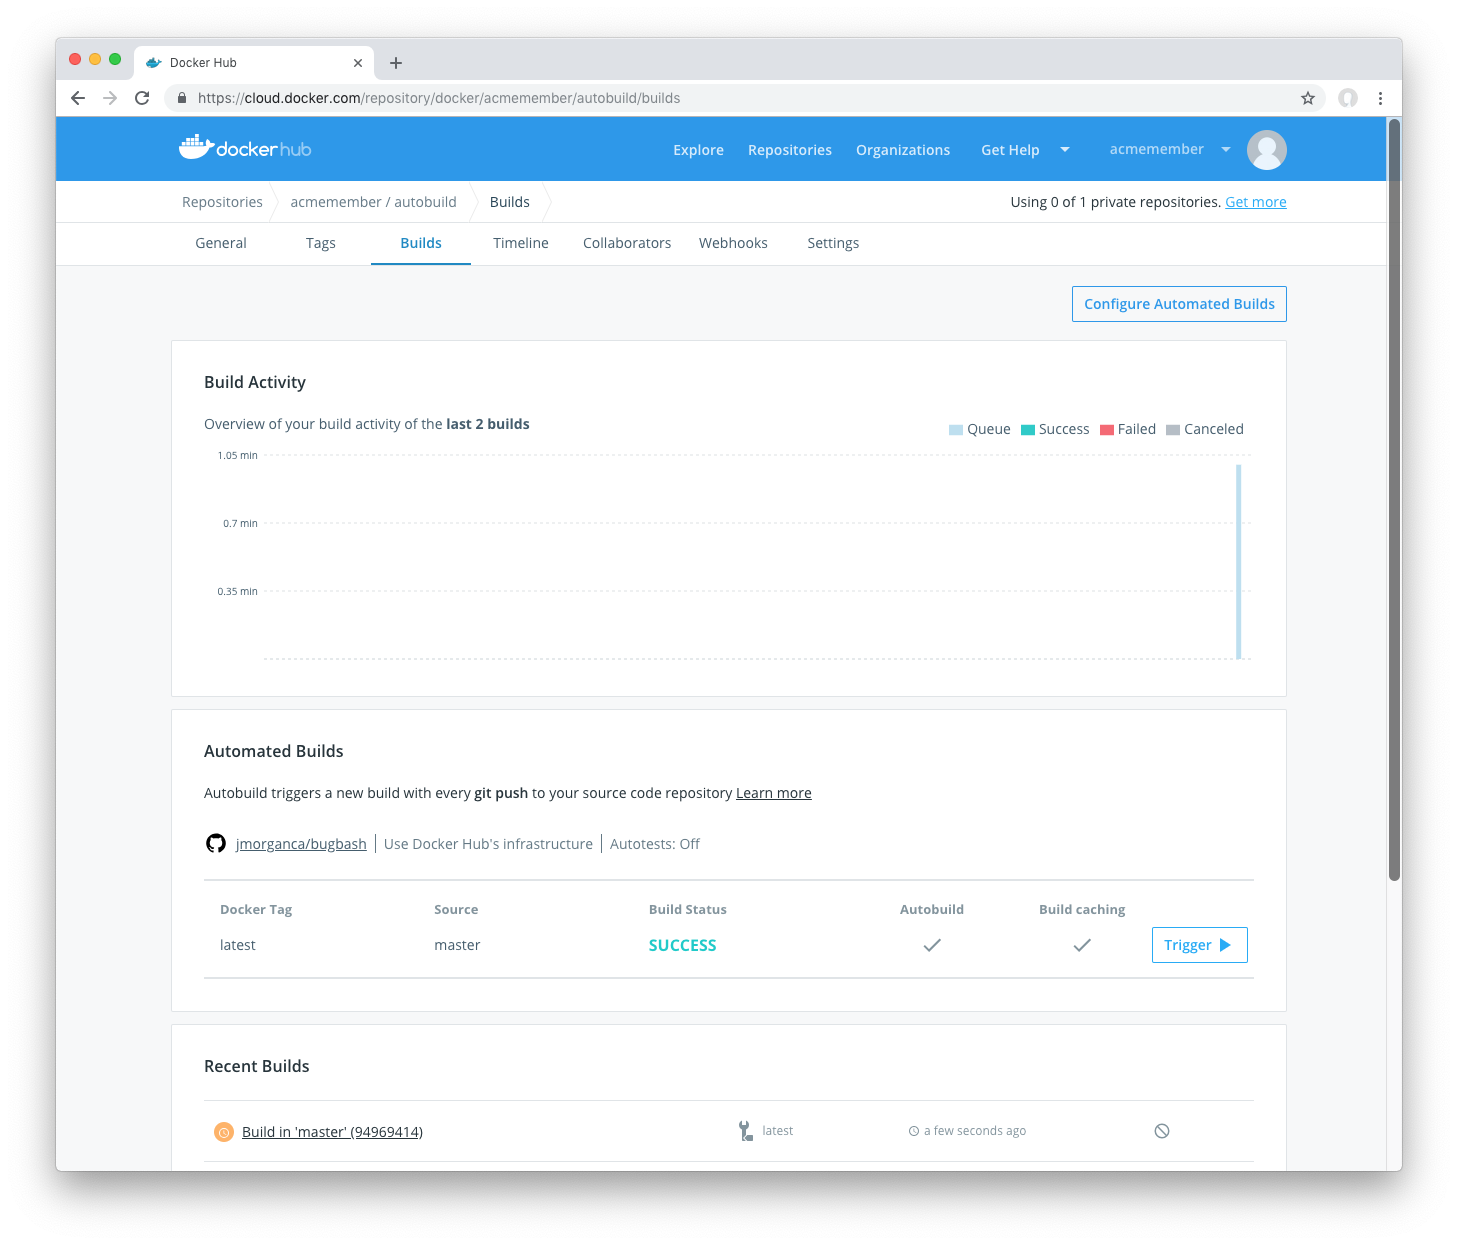The image size is (1458, 1245).
Task: Click the GitHub icon beside jmorganca/bugbash
Action: pos(216,843)
